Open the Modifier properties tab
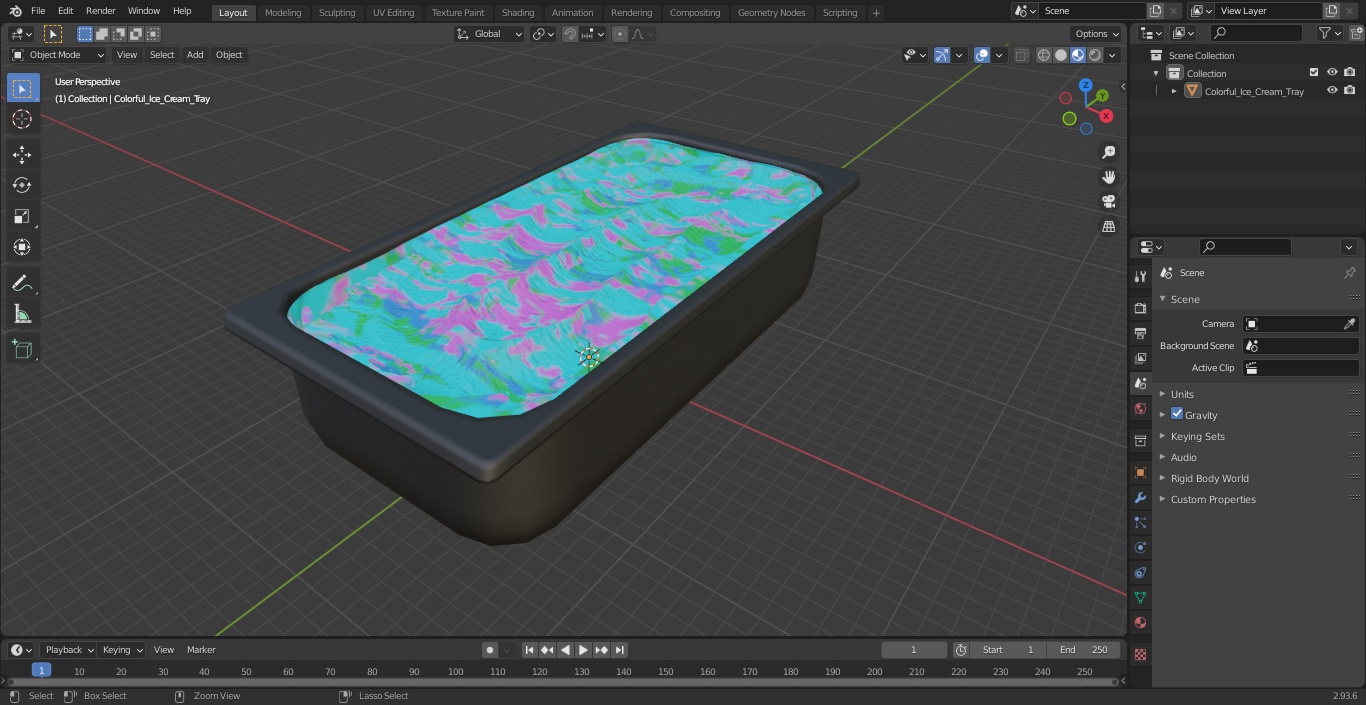 pos(1140,497)
